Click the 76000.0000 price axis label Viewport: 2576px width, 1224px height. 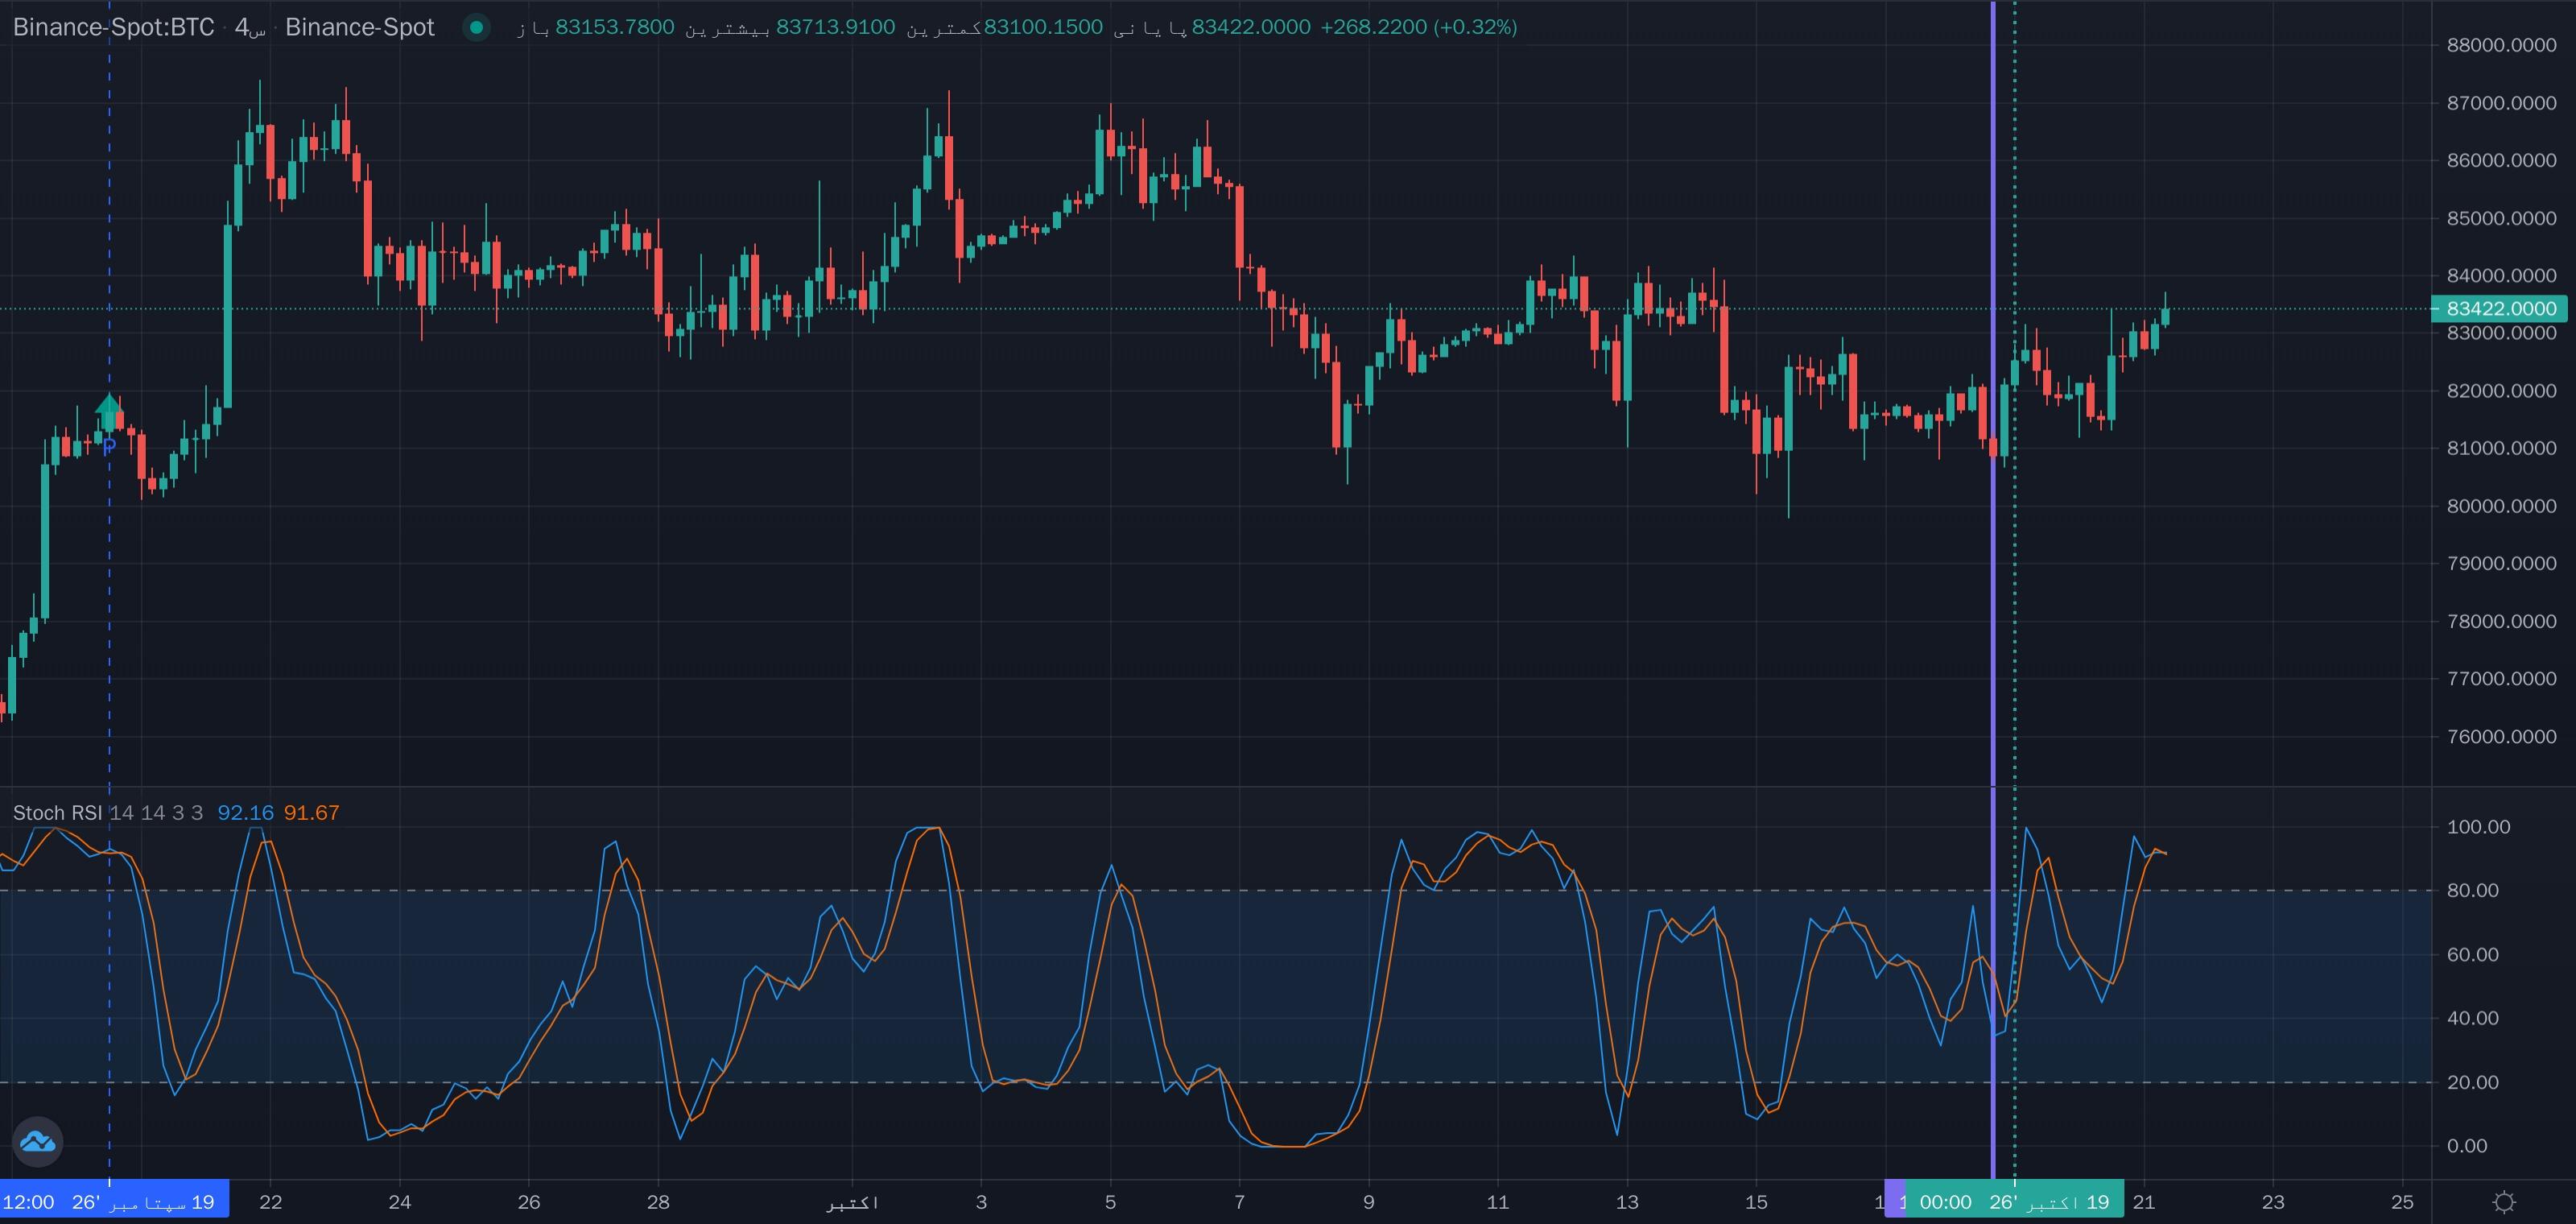[x=2501, y=737]
